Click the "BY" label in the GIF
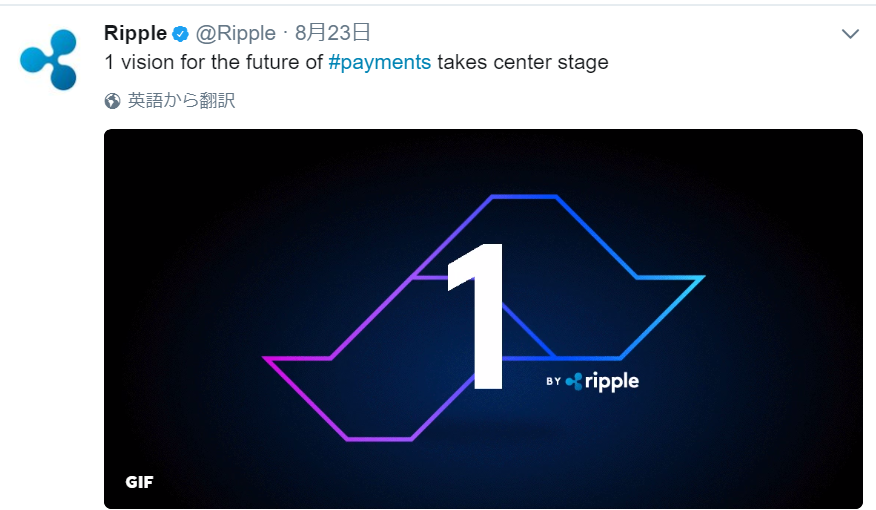This screenshot has height=510, width=876. [x=553, y=382]
